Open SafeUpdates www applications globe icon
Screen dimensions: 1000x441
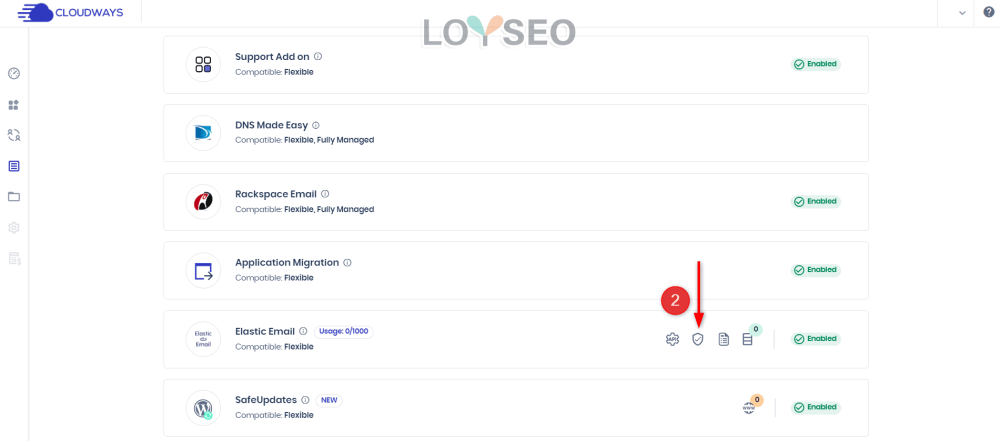[749, 407]
